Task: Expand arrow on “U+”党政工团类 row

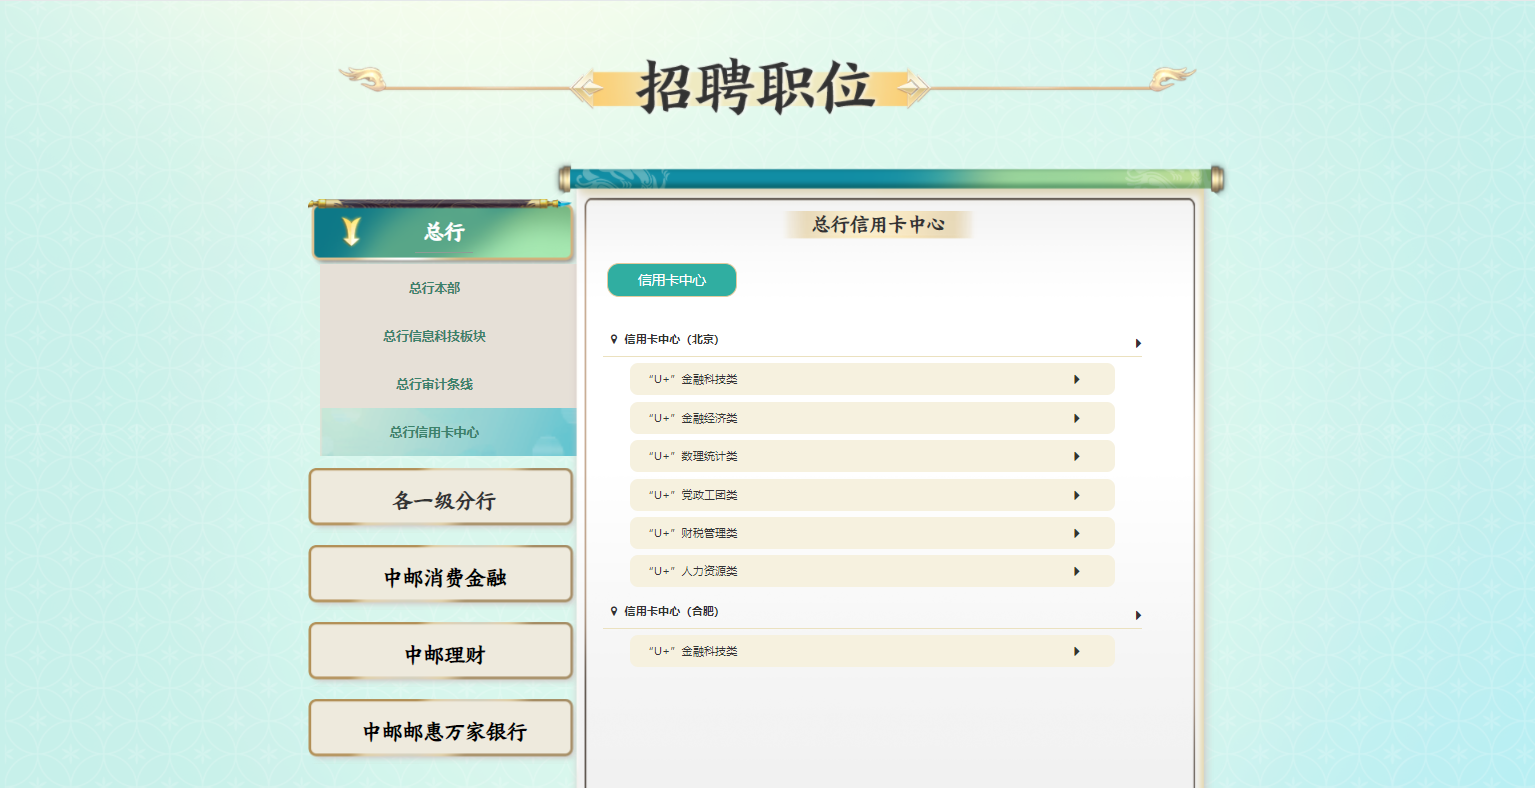Action: [x=1077, y=495]
